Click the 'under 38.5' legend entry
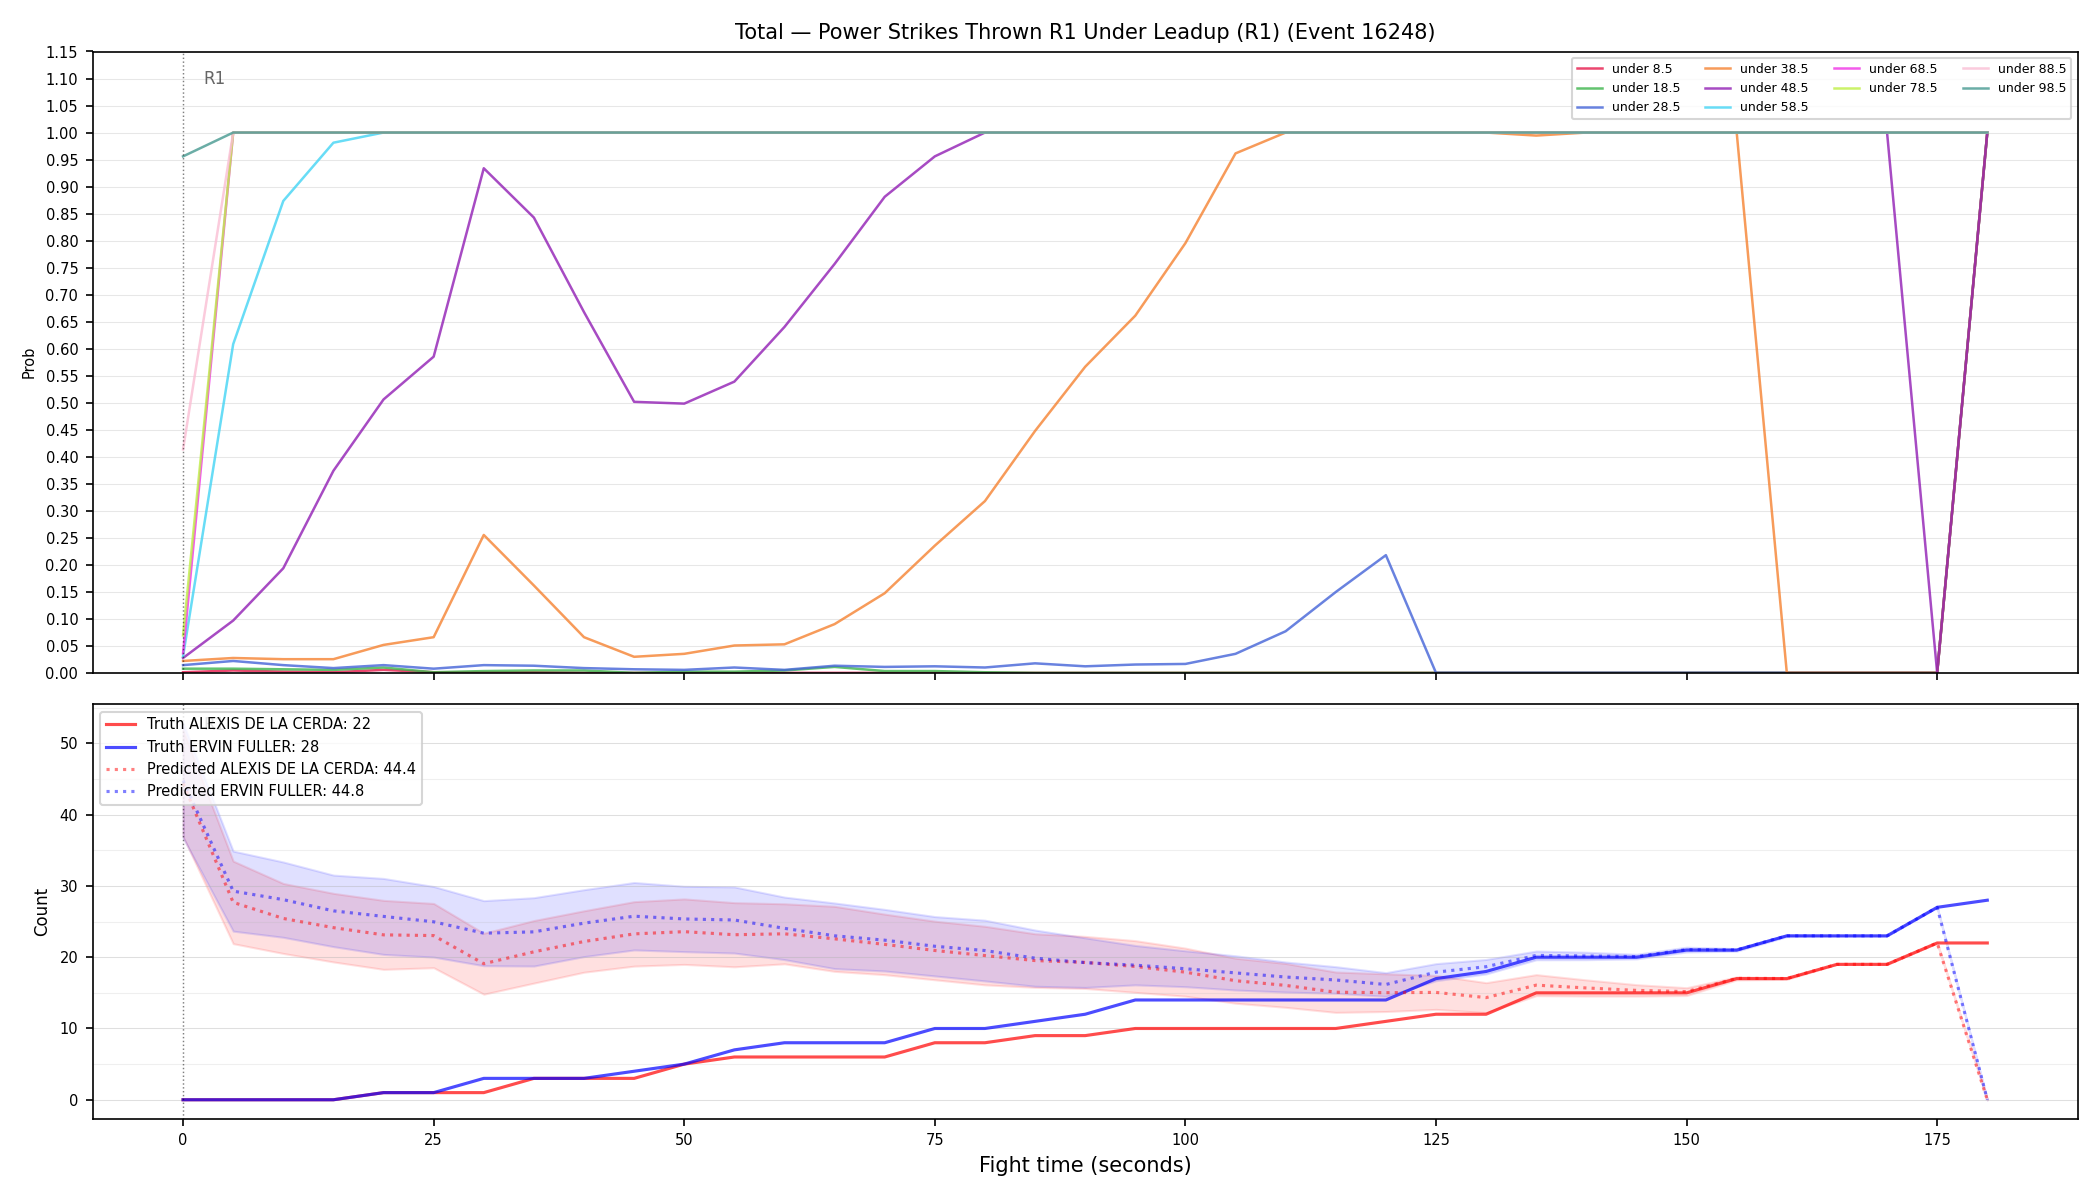The image size is (2100, 1200). click(x=1756, y=69)
